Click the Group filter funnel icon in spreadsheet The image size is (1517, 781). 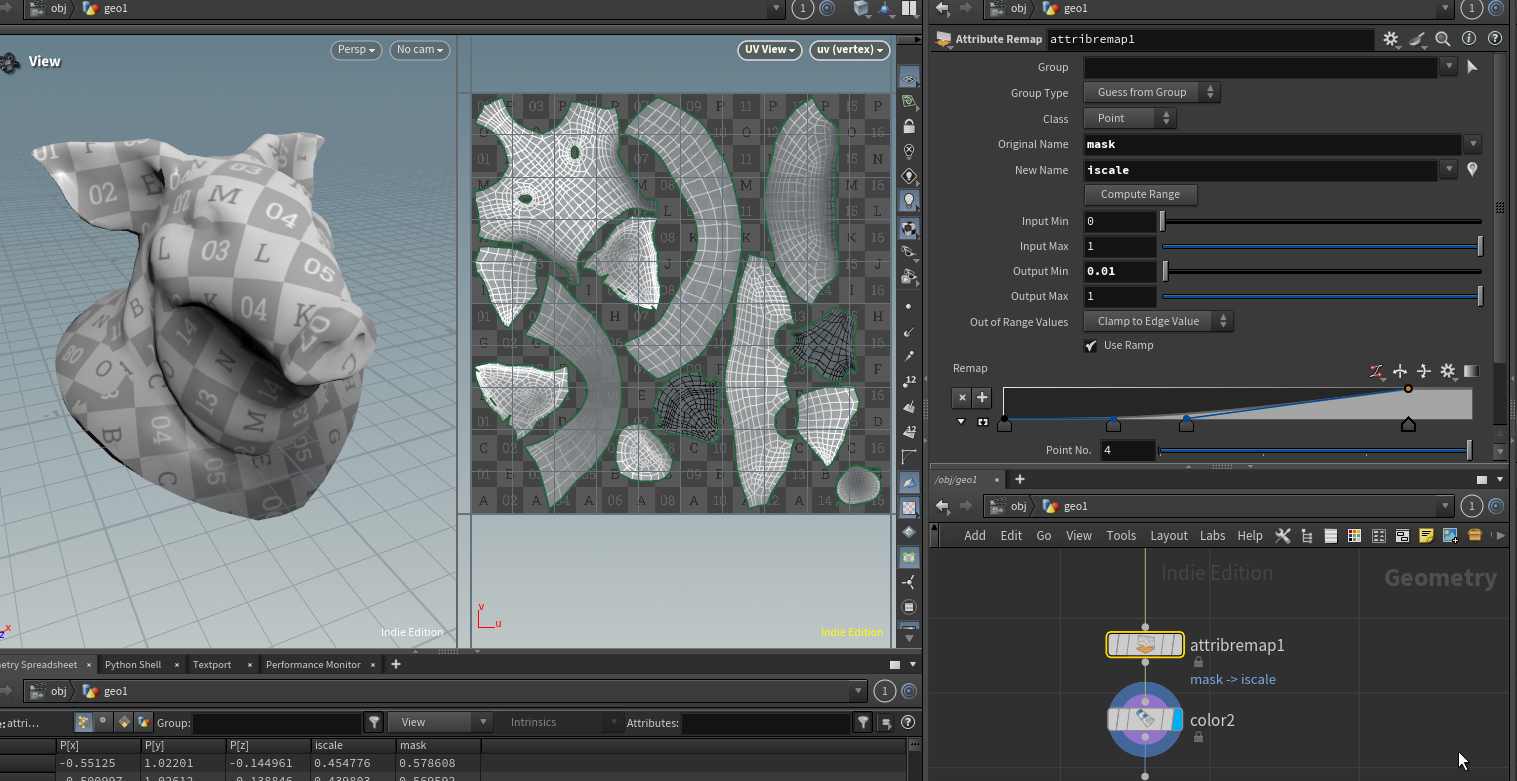click(x=374, y=722)
